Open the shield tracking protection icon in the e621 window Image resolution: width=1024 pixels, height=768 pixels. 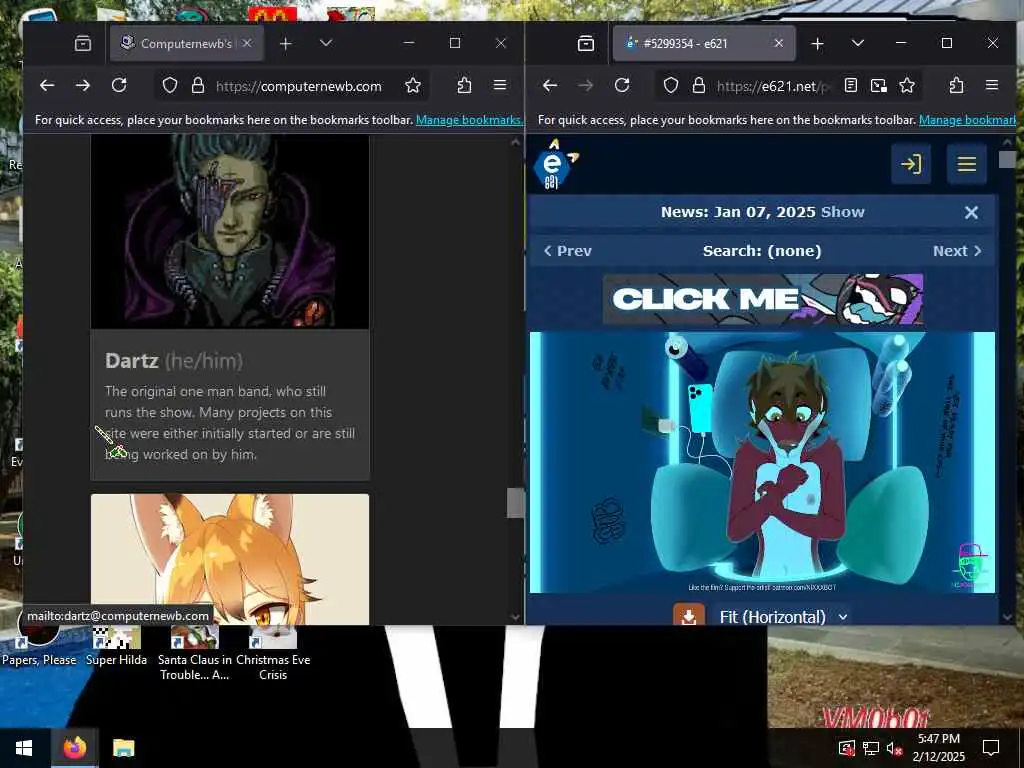[671, 86]
